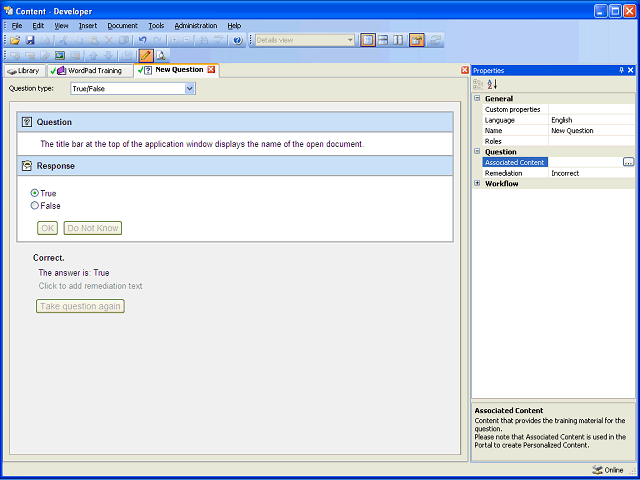This screenshot has height=480, width=640.
Task: Click the Expand plus toolbar icon
Action: [x=174, y=40]
